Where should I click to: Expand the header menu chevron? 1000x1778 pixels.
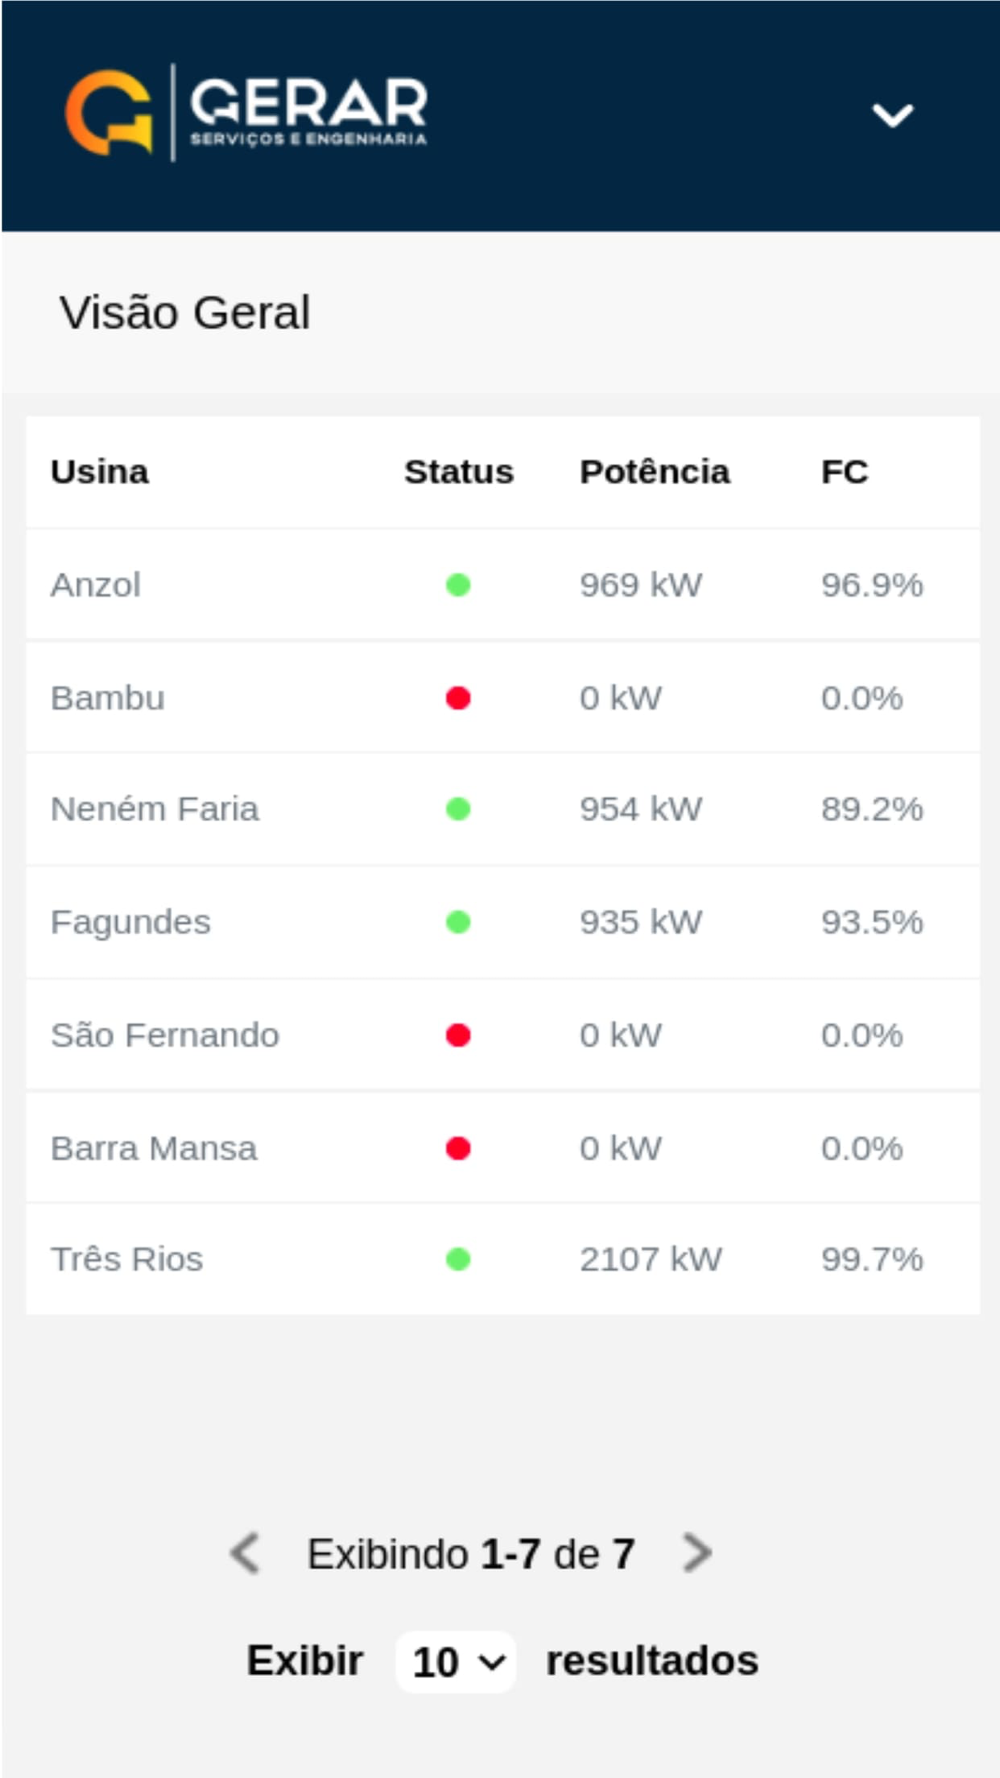(x=892, y=115)
